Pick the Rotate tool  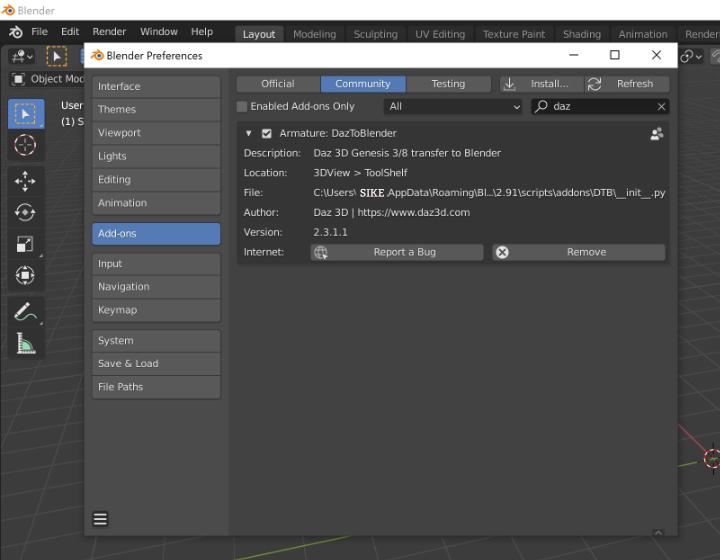25,213
